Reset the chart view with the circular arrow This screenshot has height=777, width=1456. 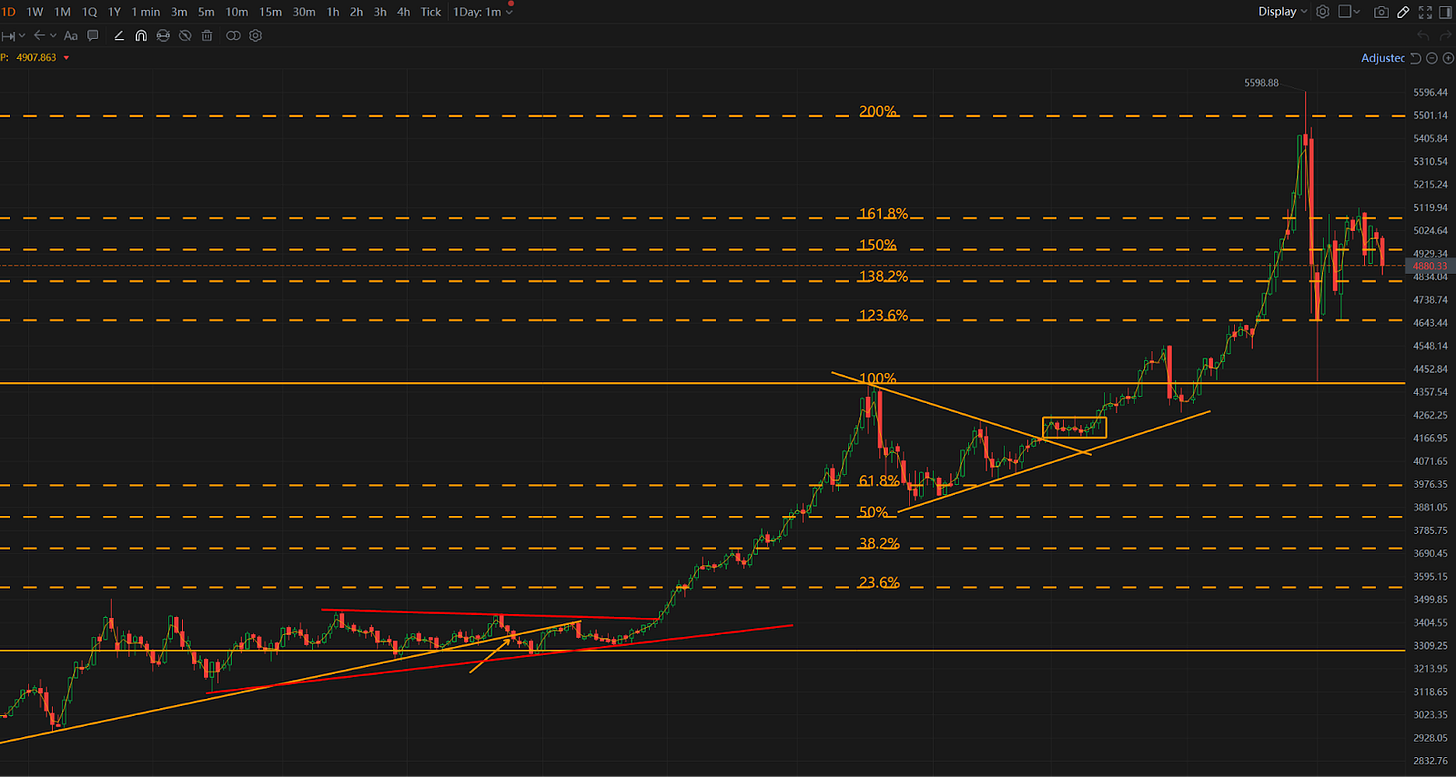[1416, 58]
